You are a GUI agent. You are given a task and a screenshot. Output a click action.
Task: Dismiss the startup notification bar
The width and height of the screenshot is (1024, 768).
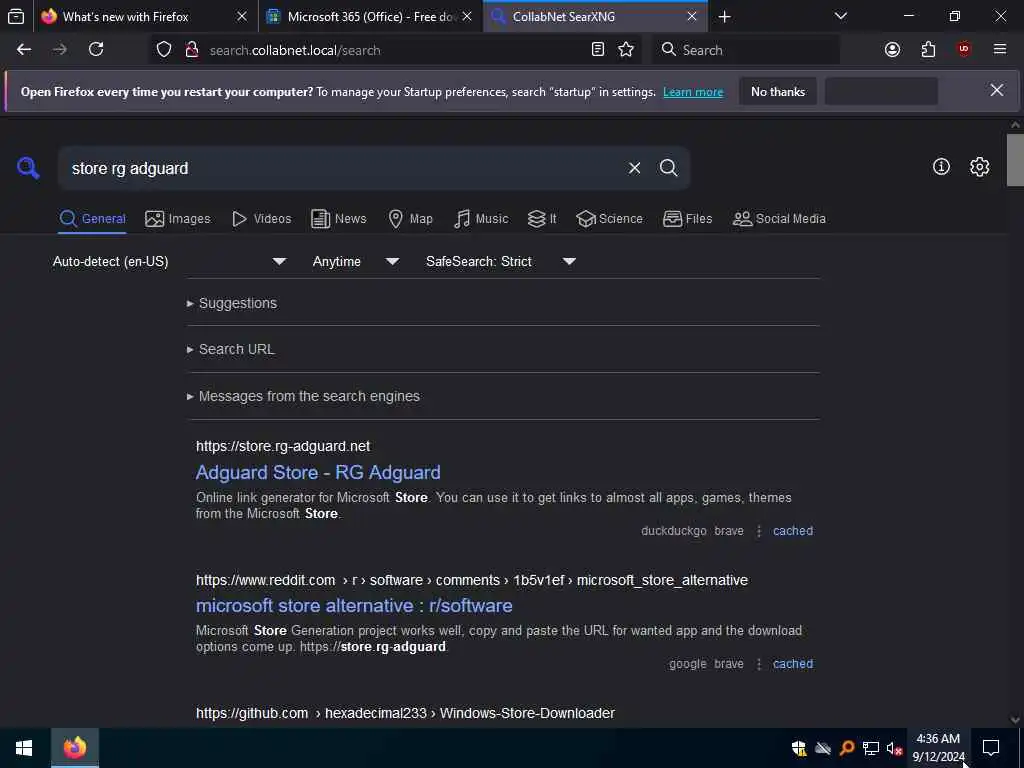point(997,90)
